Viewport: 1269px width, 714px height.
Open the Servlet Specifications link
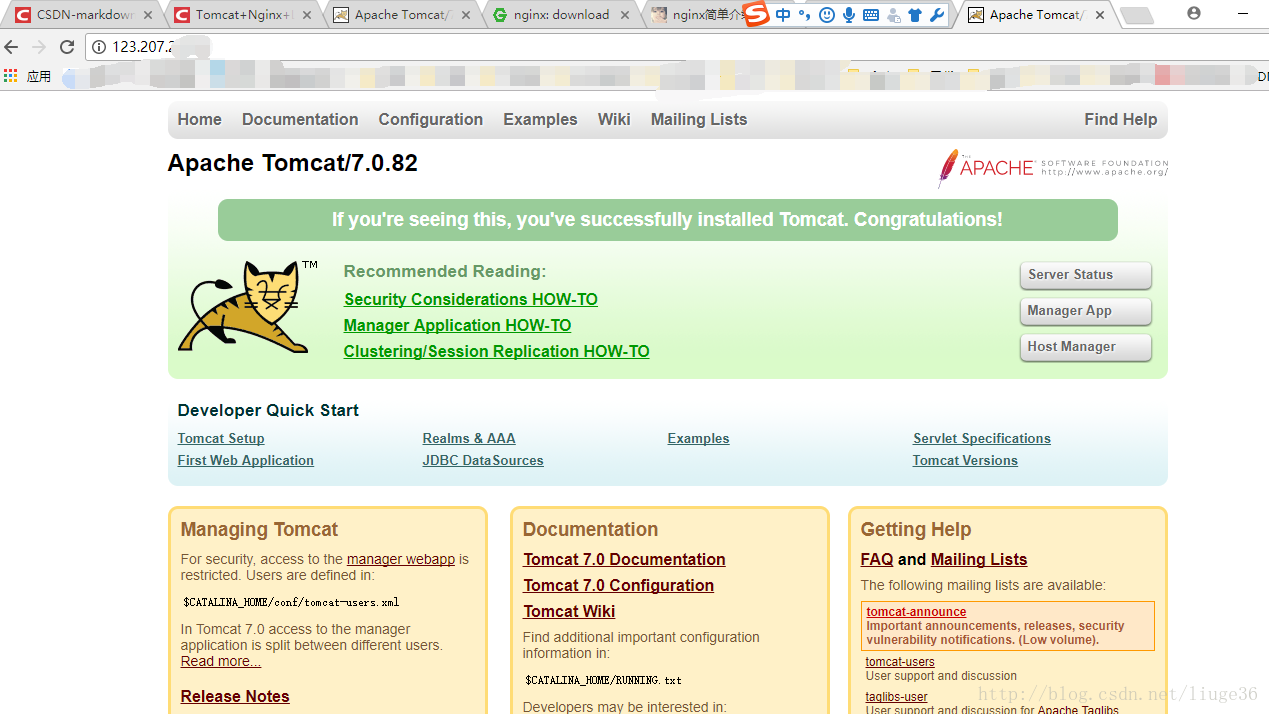pos(981,438)
